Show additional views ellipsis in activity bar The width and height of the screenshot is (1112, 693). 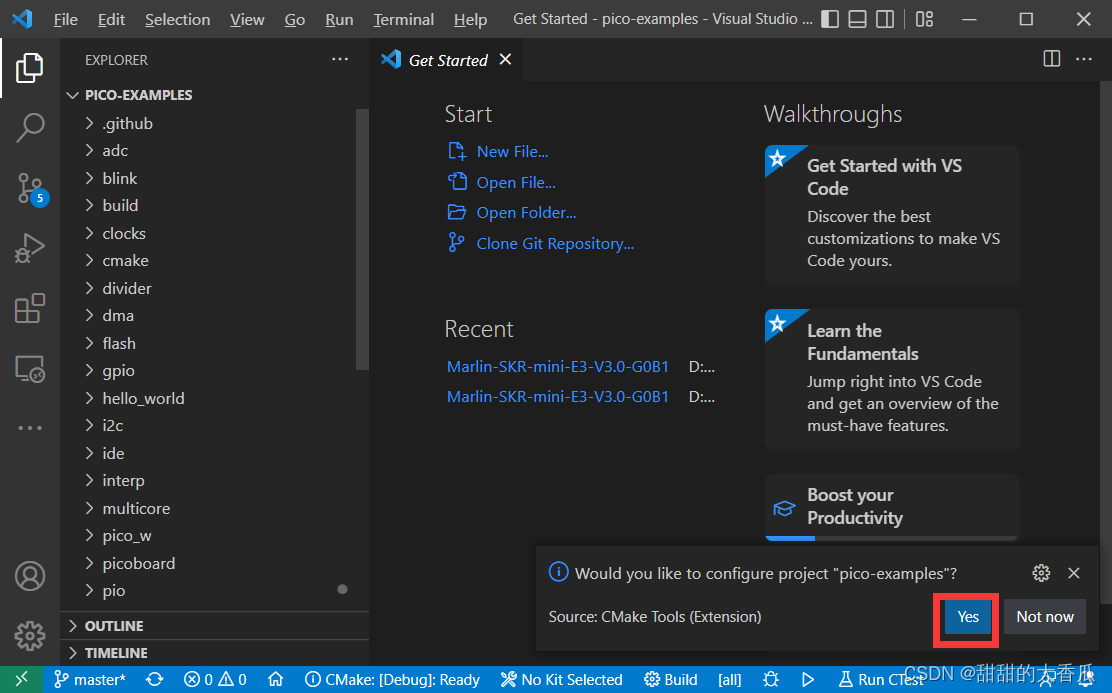point(30,428)
